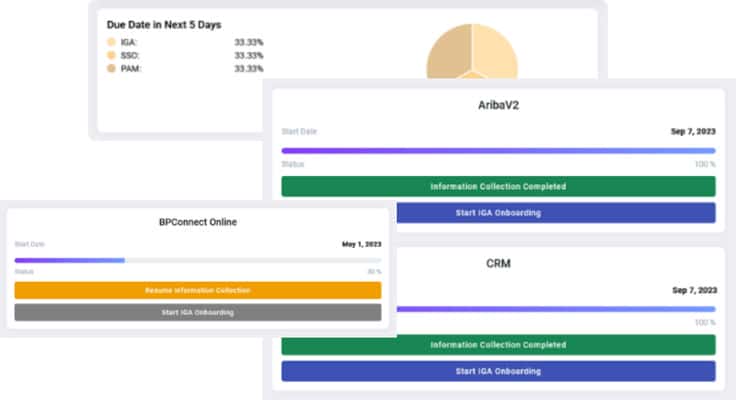Image resolution: width=736 pixels, height=400 pixels.
Task: Open the AribaV2 card title
Action: point(498,105)
